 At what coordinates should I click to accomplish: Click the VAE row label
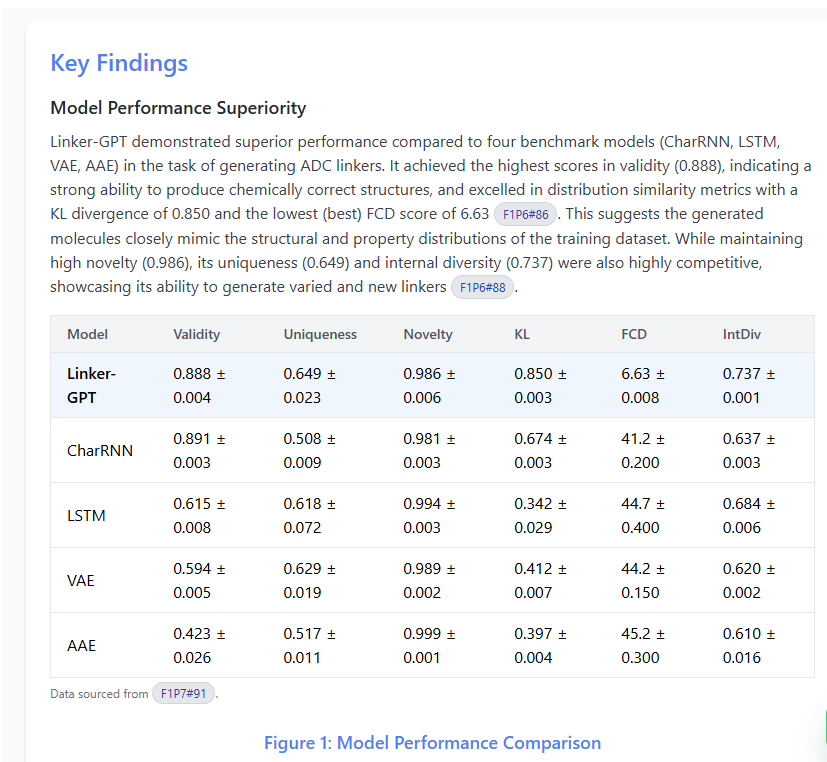81,580
